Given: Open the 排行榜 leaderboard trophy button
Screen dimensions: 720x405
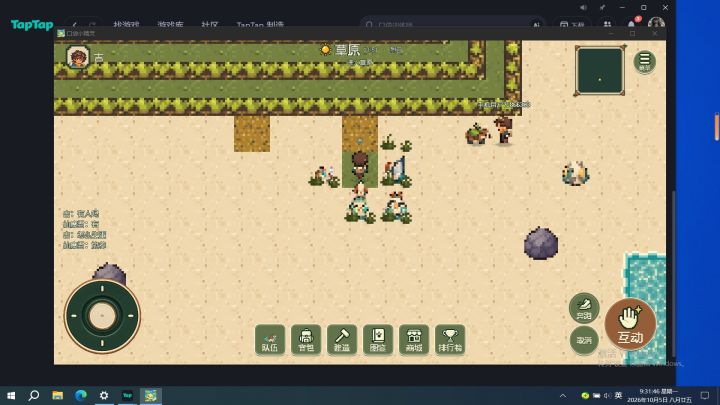Looking at the screenshot, I should (x=450, y=340).
